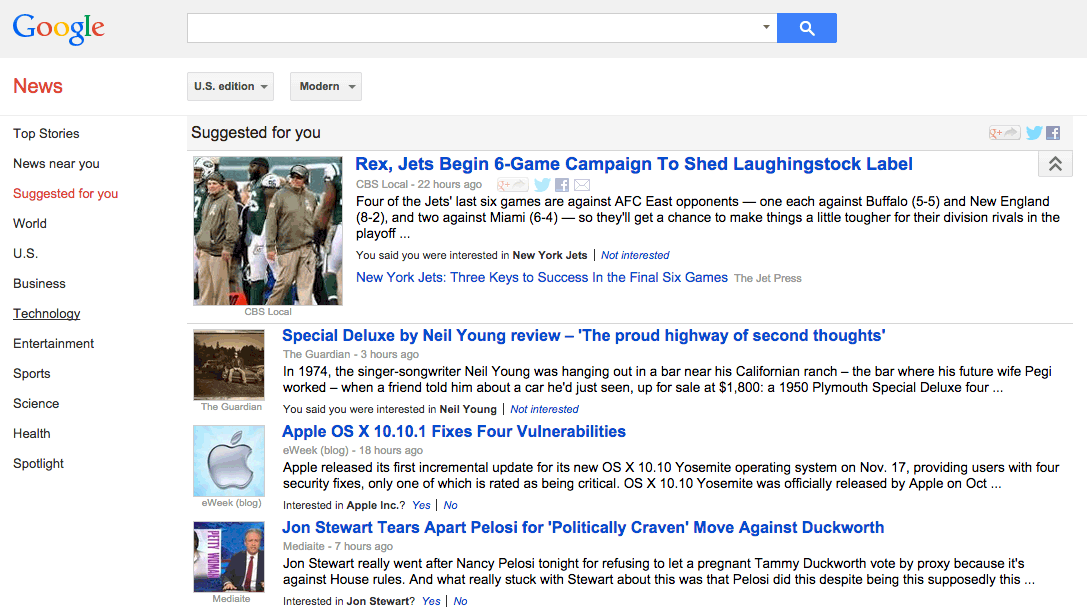Share the Jets article on Facebook
1087x611 pixels.
pyautogui.click(x=561, y=185)
